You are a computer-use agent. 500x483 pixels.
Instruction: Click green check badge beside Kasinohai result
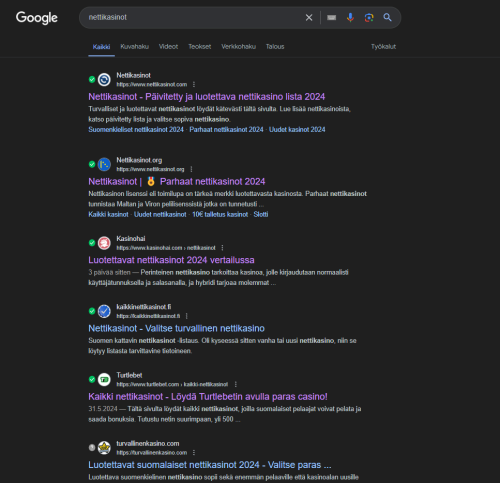pyautogui.click(x=92, y=243)
